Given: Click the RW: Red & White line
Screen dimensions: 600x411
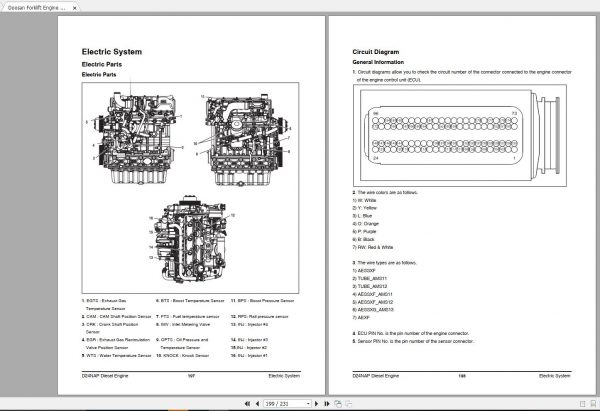Looking at the screenshot, I should (373, 247).
